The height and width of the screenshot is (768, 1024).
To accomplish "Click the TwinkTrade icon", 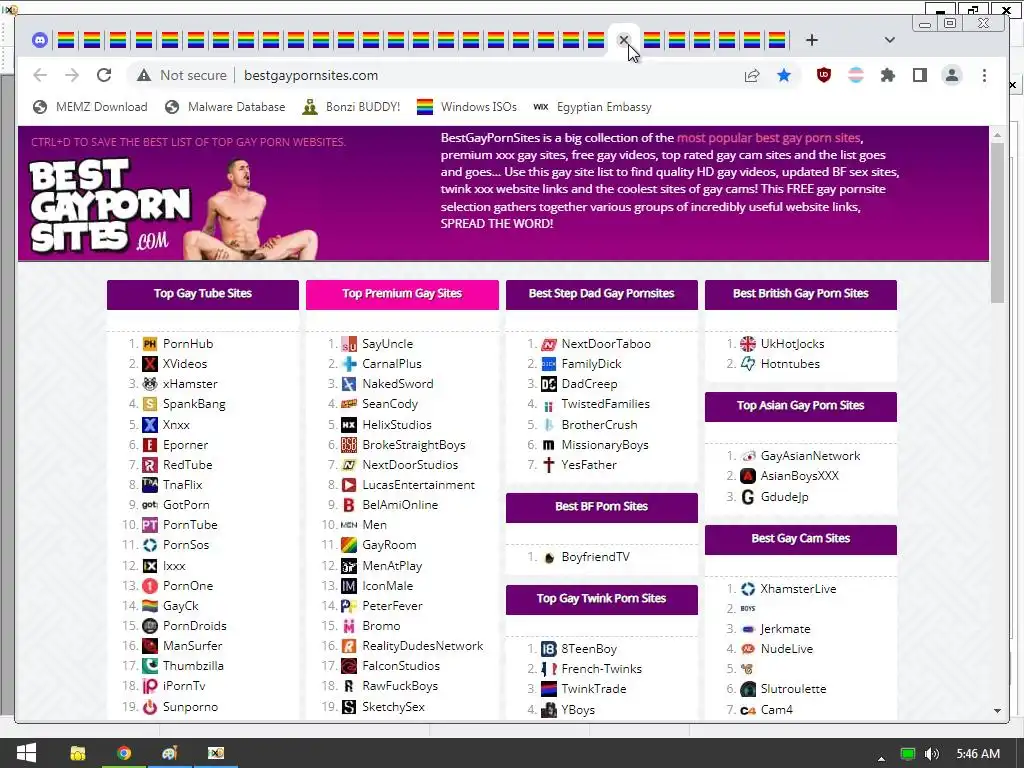I will click(549, 689).
